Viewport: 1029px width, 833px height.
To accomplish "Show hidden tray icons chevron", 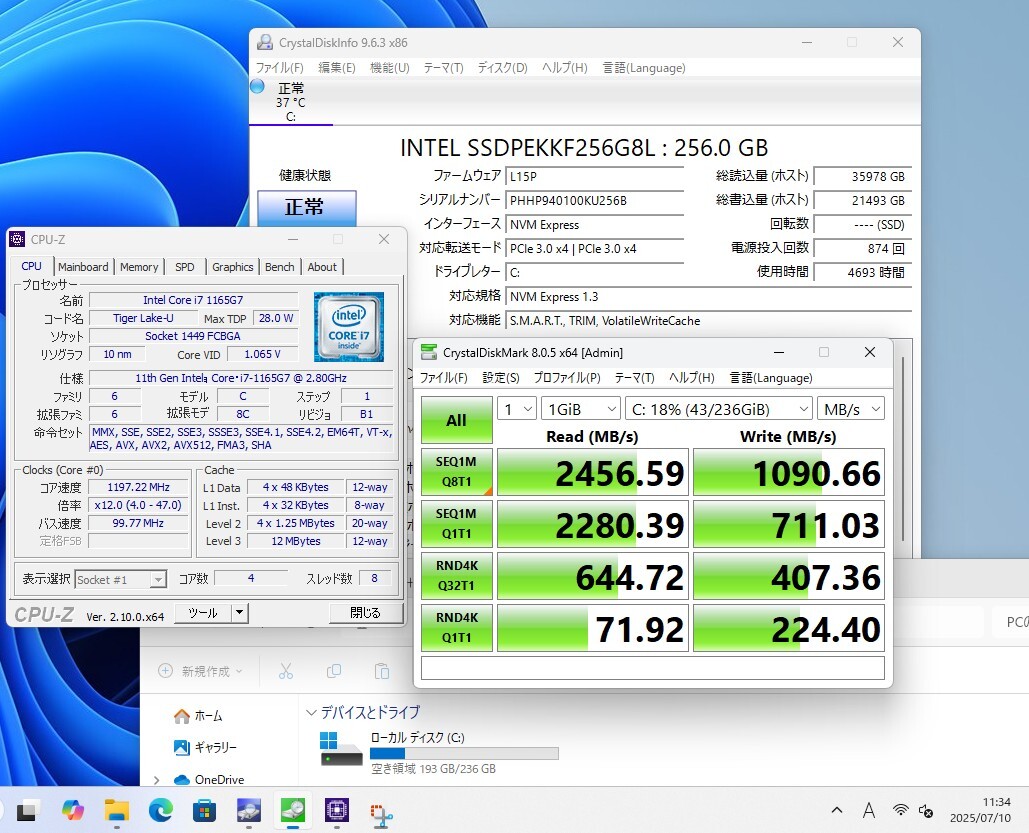I will 837,811.
